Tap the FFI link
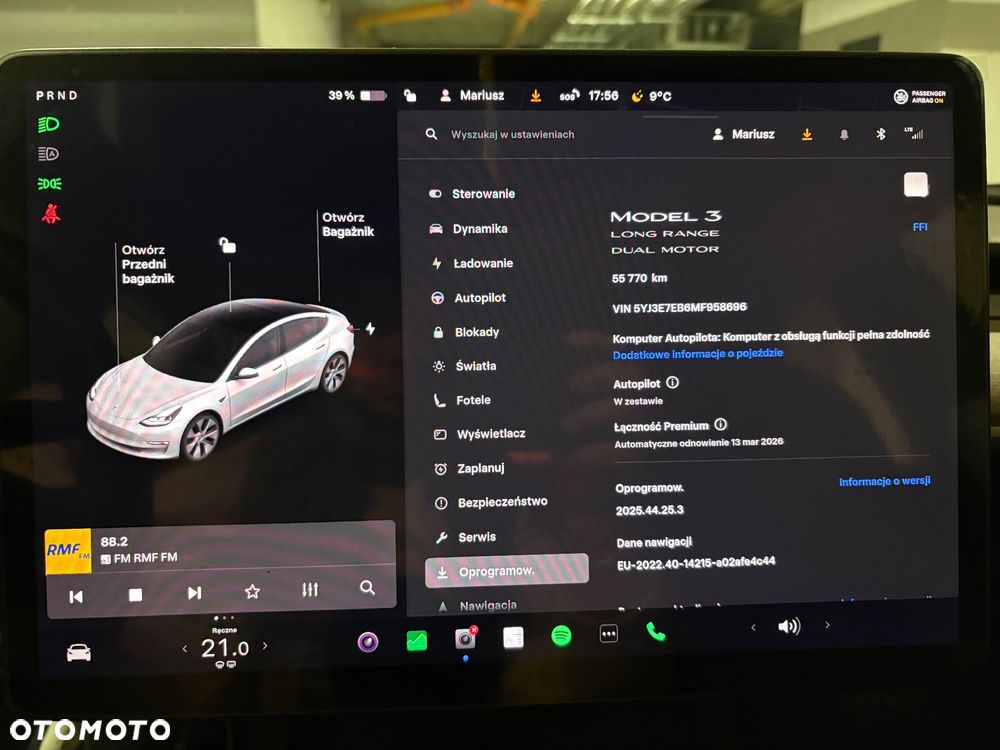 point(920,227)
